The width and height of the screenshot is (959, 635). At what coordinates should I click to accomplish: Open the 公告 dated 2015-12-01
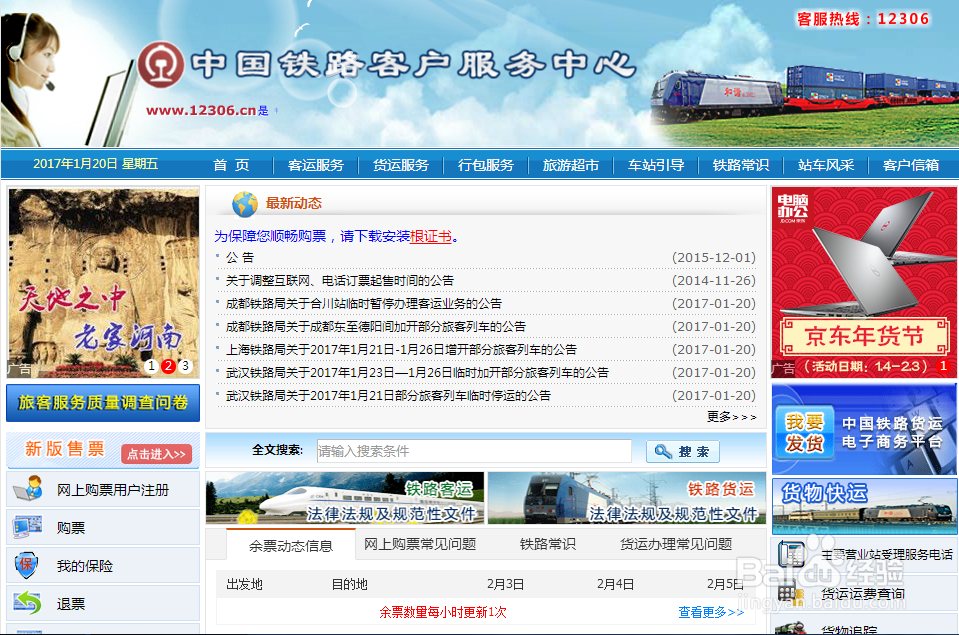coord(240,258)
